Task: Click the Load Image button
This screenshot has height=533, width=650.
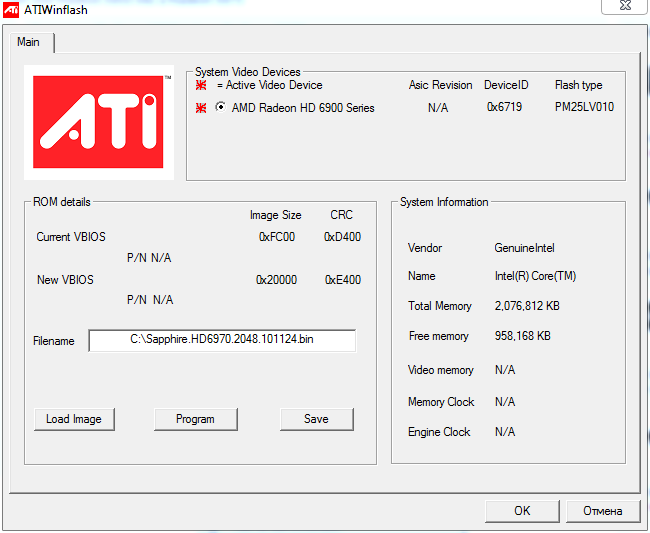Action: pyautogui.click(x=74, y=419)
